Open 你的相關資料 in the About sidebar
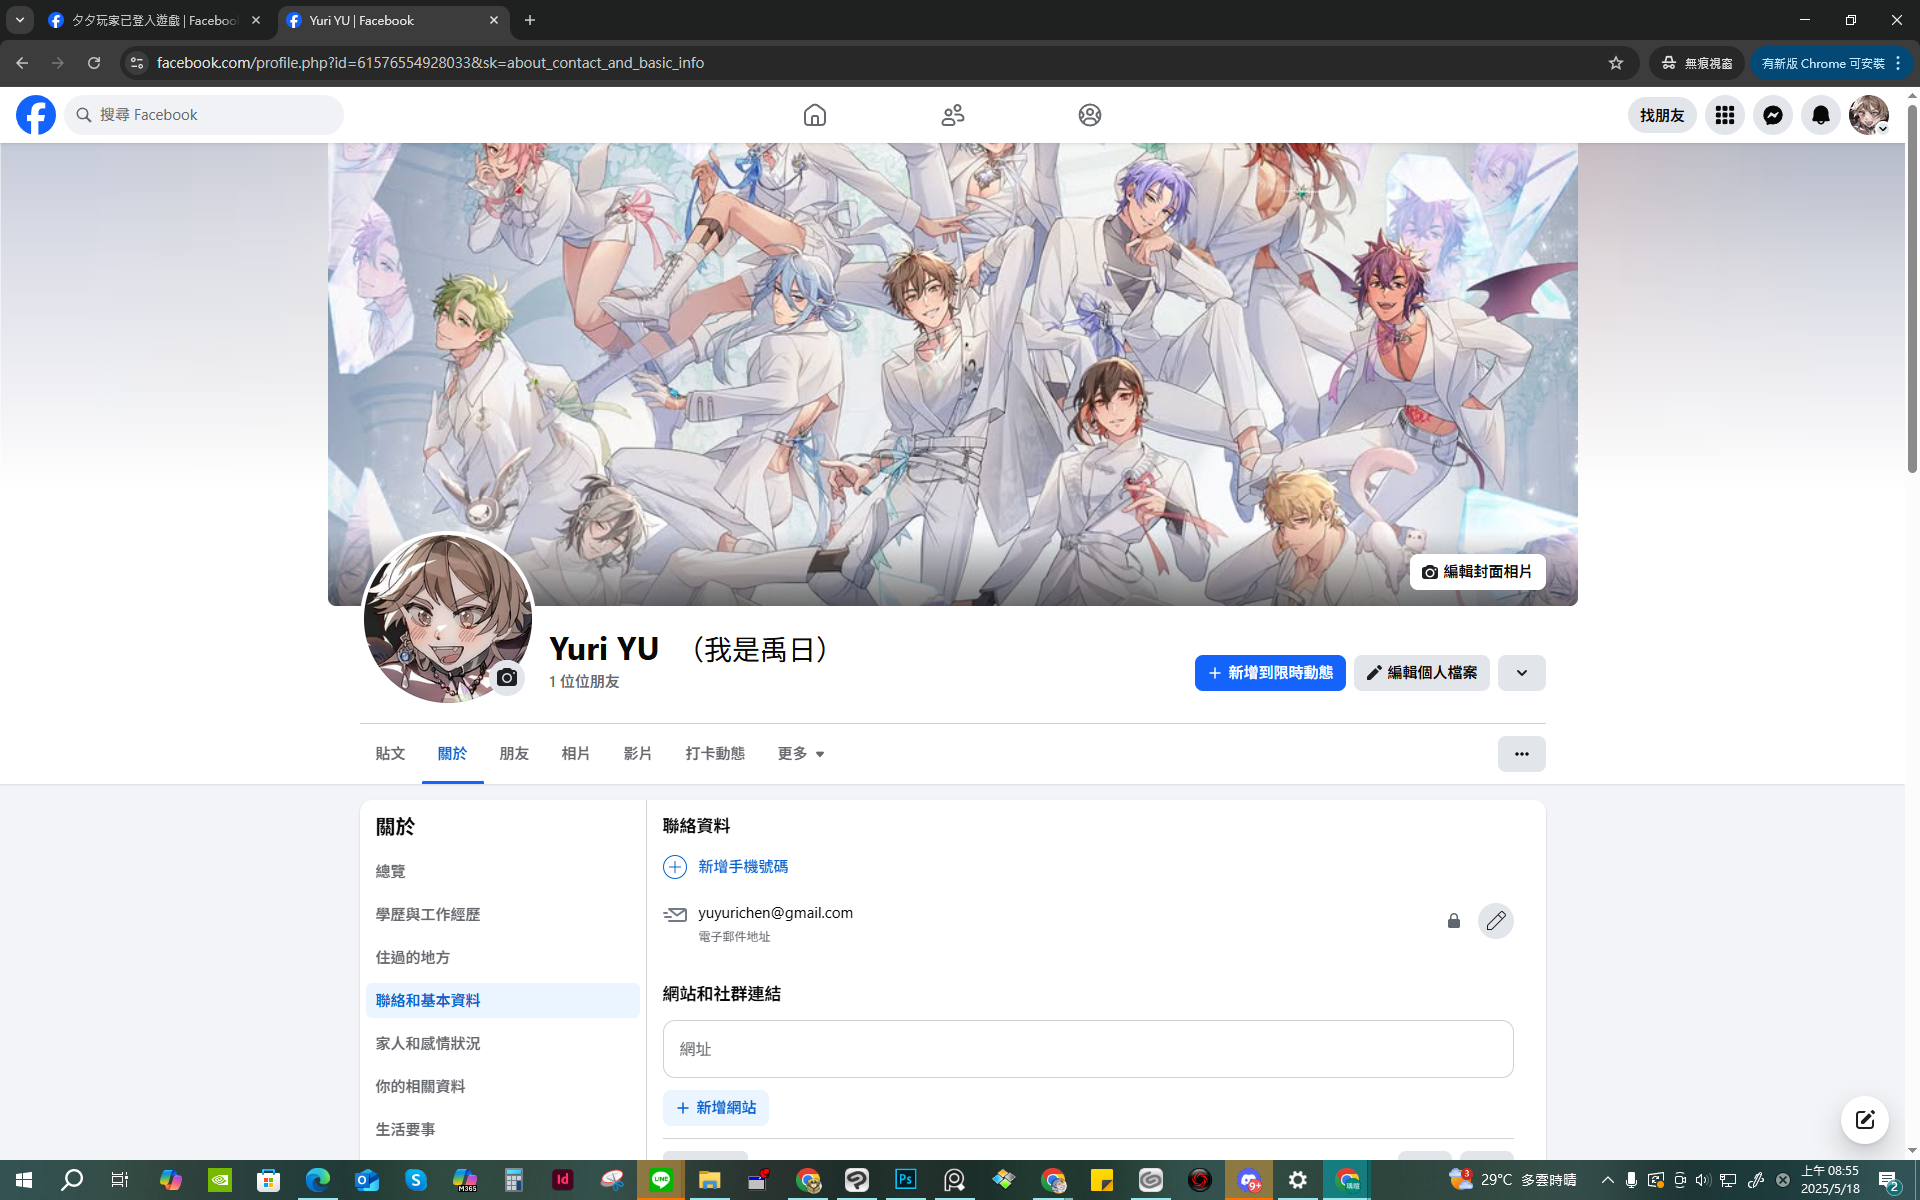 pos(503,1087)
